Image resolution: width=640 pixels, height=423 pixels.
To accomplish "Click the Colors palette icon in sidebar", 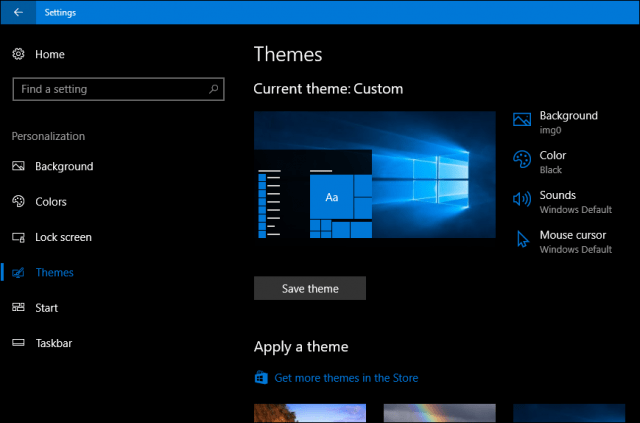I will pos(18,201).
